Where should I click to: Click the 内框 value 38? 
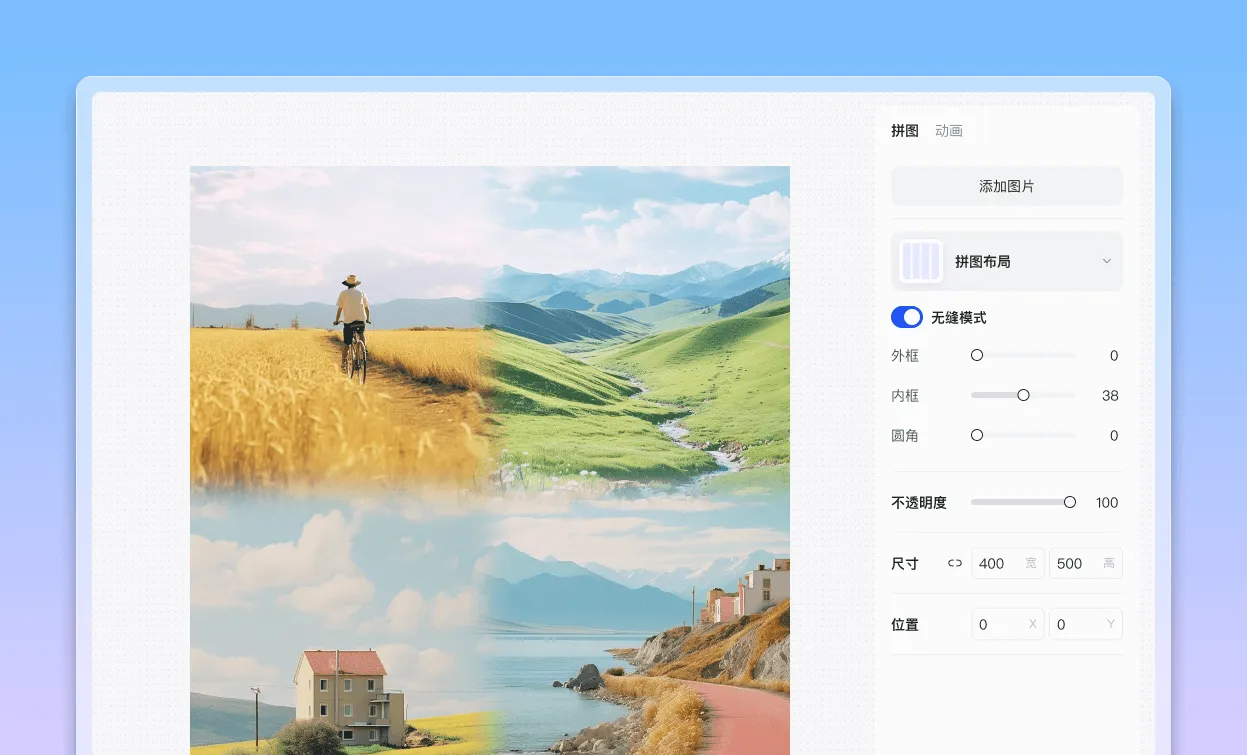tap(1110, 395)
